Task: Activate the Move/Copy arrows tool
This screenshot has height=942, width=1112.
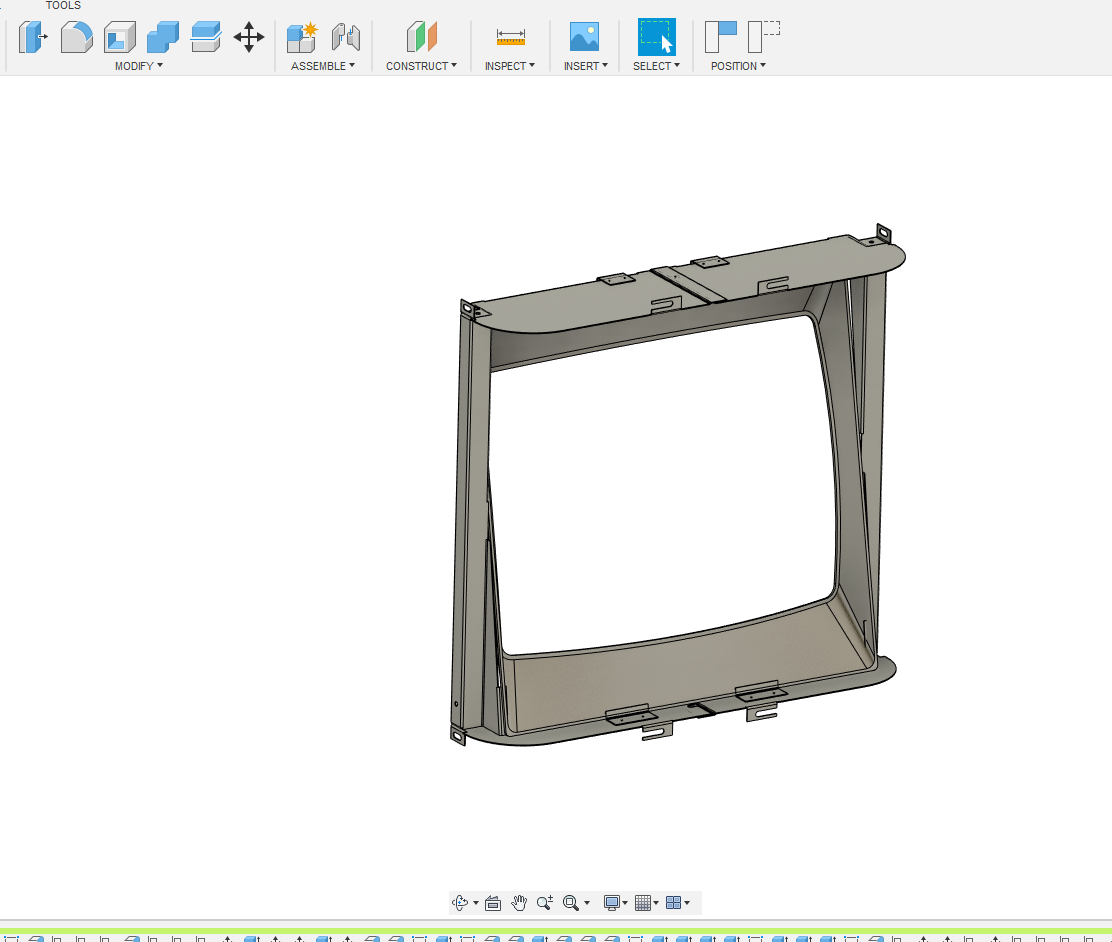Action: click(x=249, y=37)
